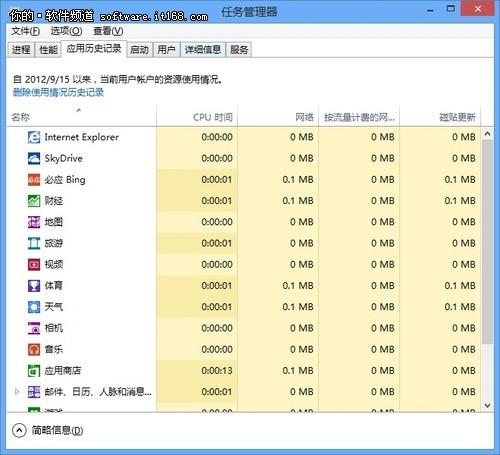Sort by the 名称 column header
Viewport: 500px width, 455px height.
81,116
